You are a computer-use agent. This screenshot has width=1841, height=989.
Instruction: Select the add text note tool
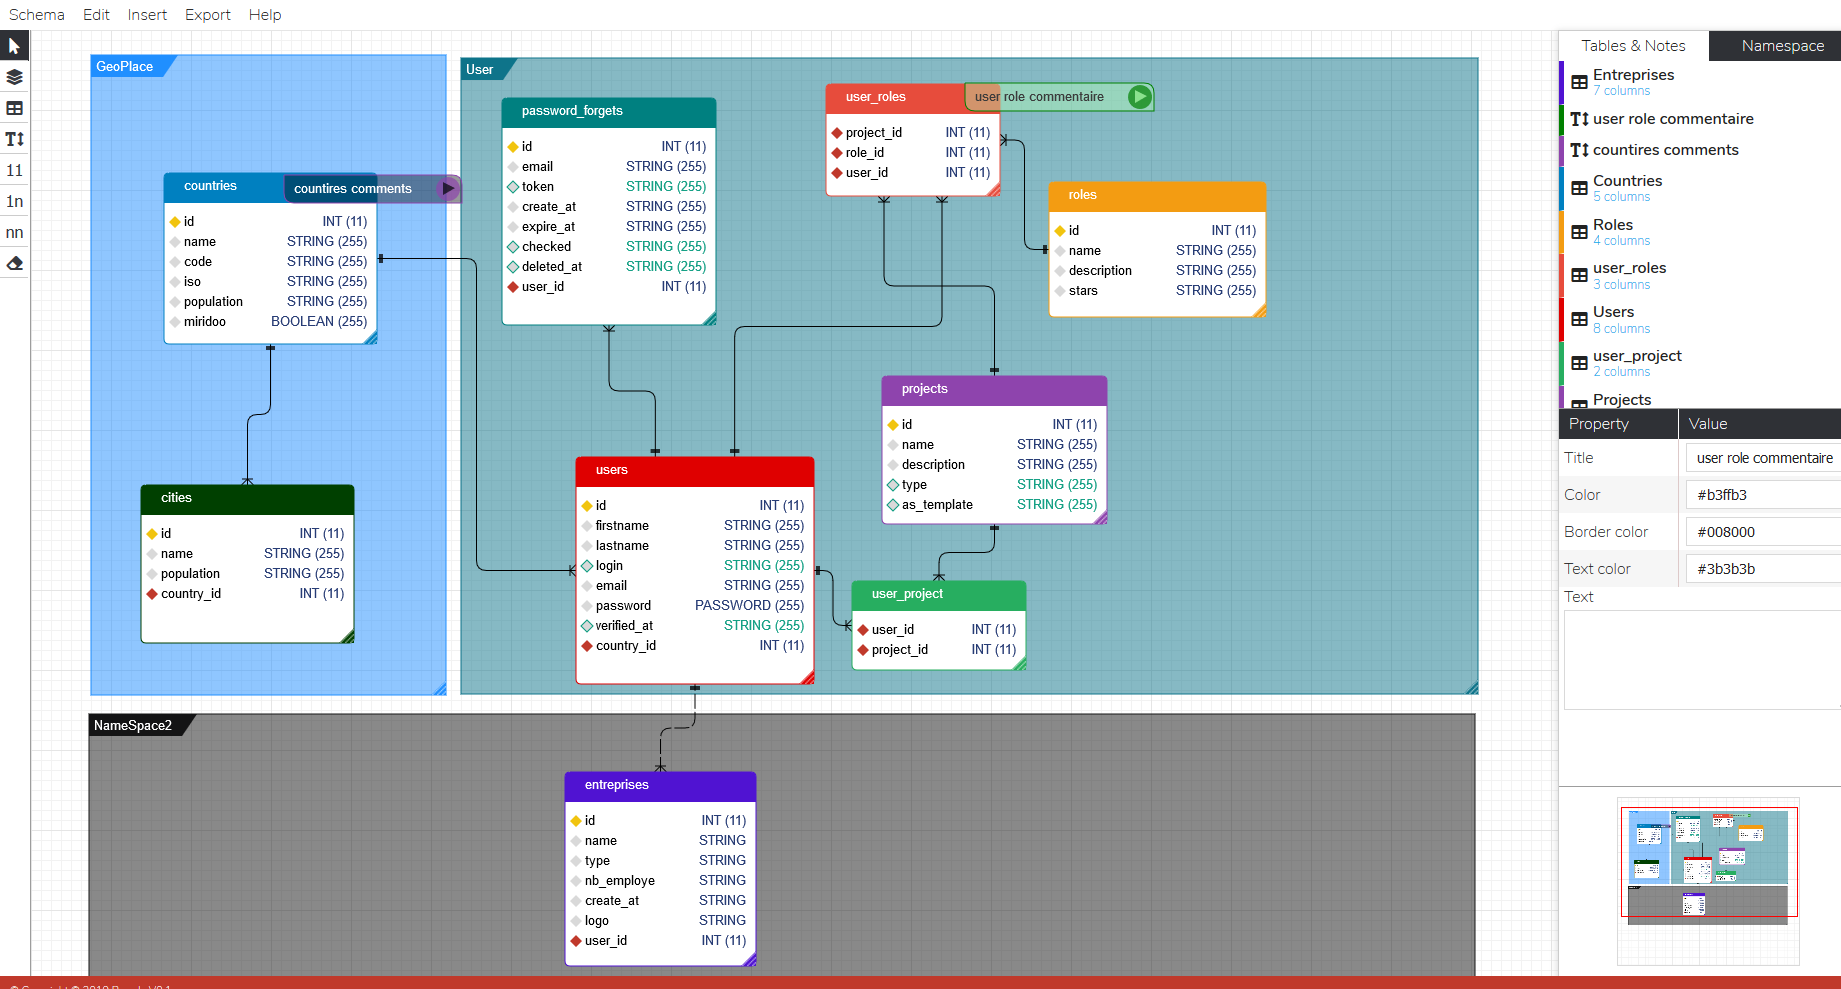coord(14,139)
